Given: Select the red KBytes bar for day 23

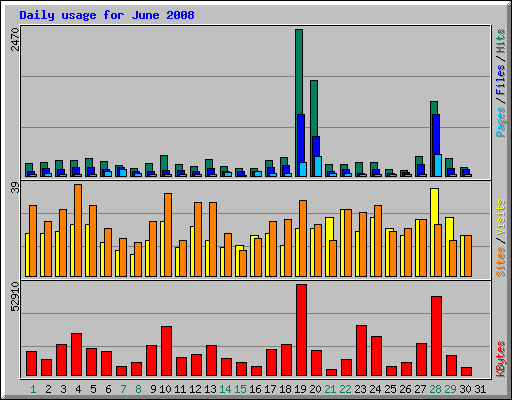Looking at the screenshot, I should tap(361, 351).
